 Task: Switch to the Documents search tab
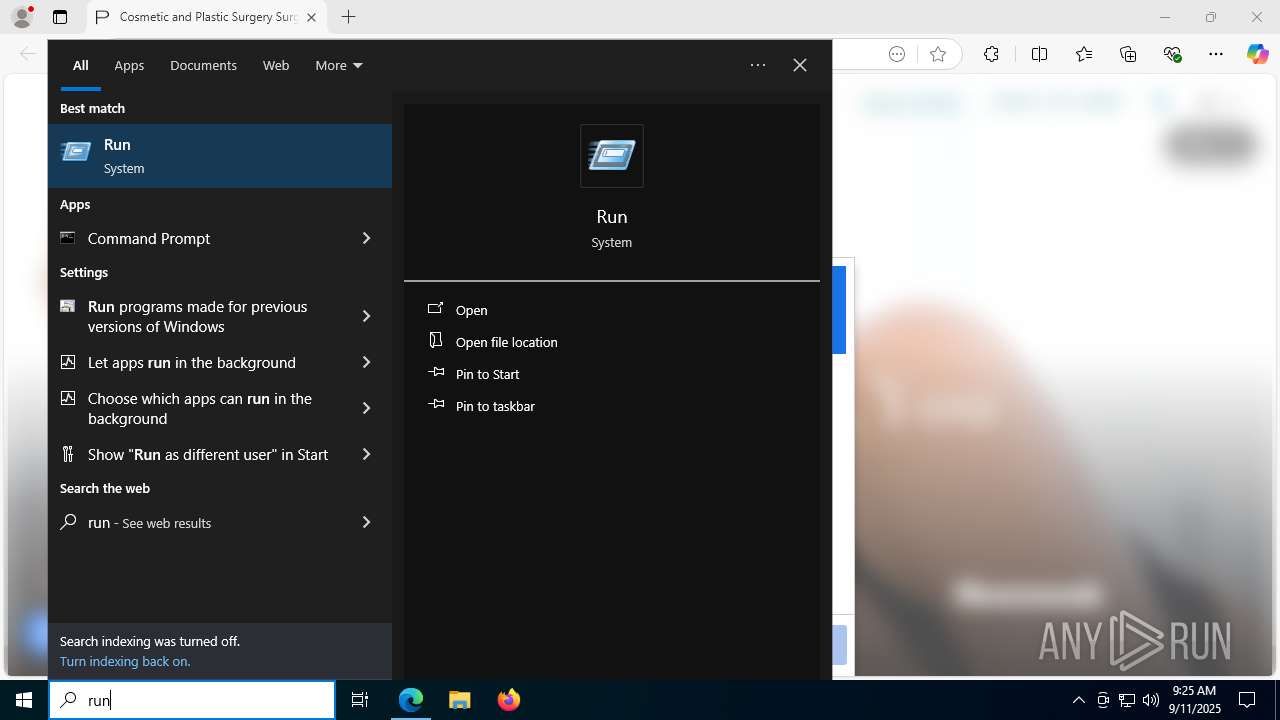click(203, 65)
